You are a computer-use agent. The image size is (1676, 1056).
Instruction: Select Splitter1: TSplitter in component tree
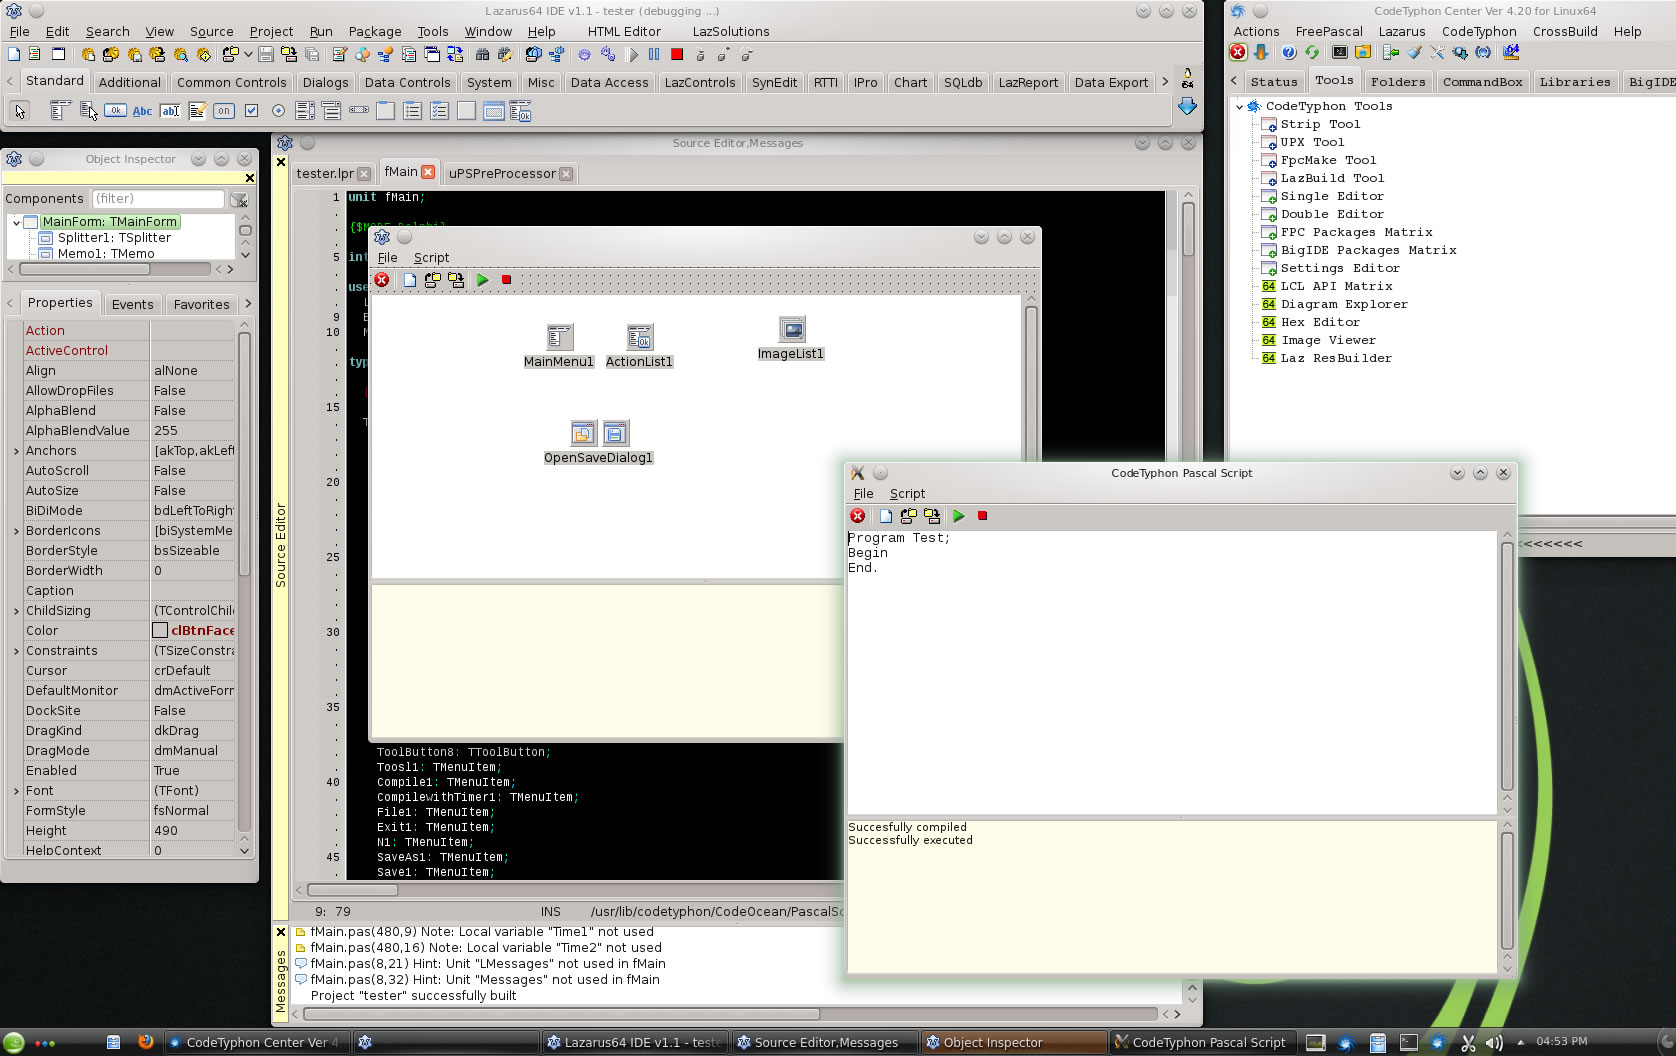[114, 238]
